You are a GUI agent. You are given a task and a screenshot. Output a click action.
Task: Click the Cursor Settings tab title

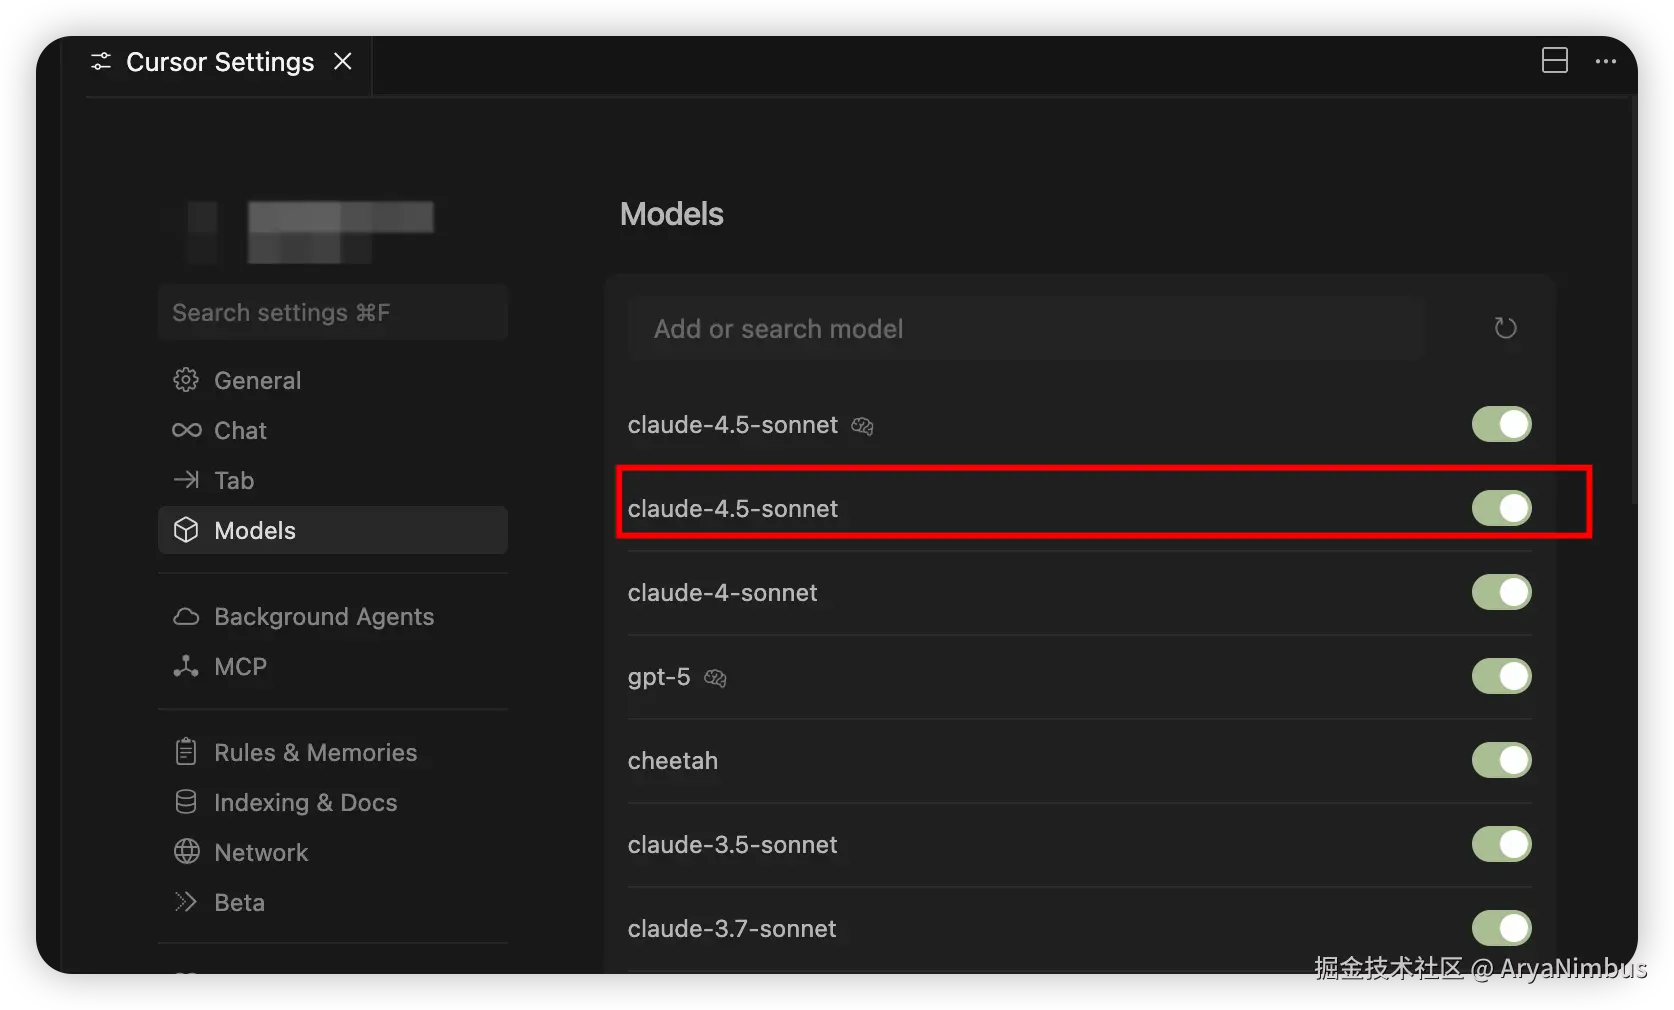pyautogui.click(x=220, y=62)
